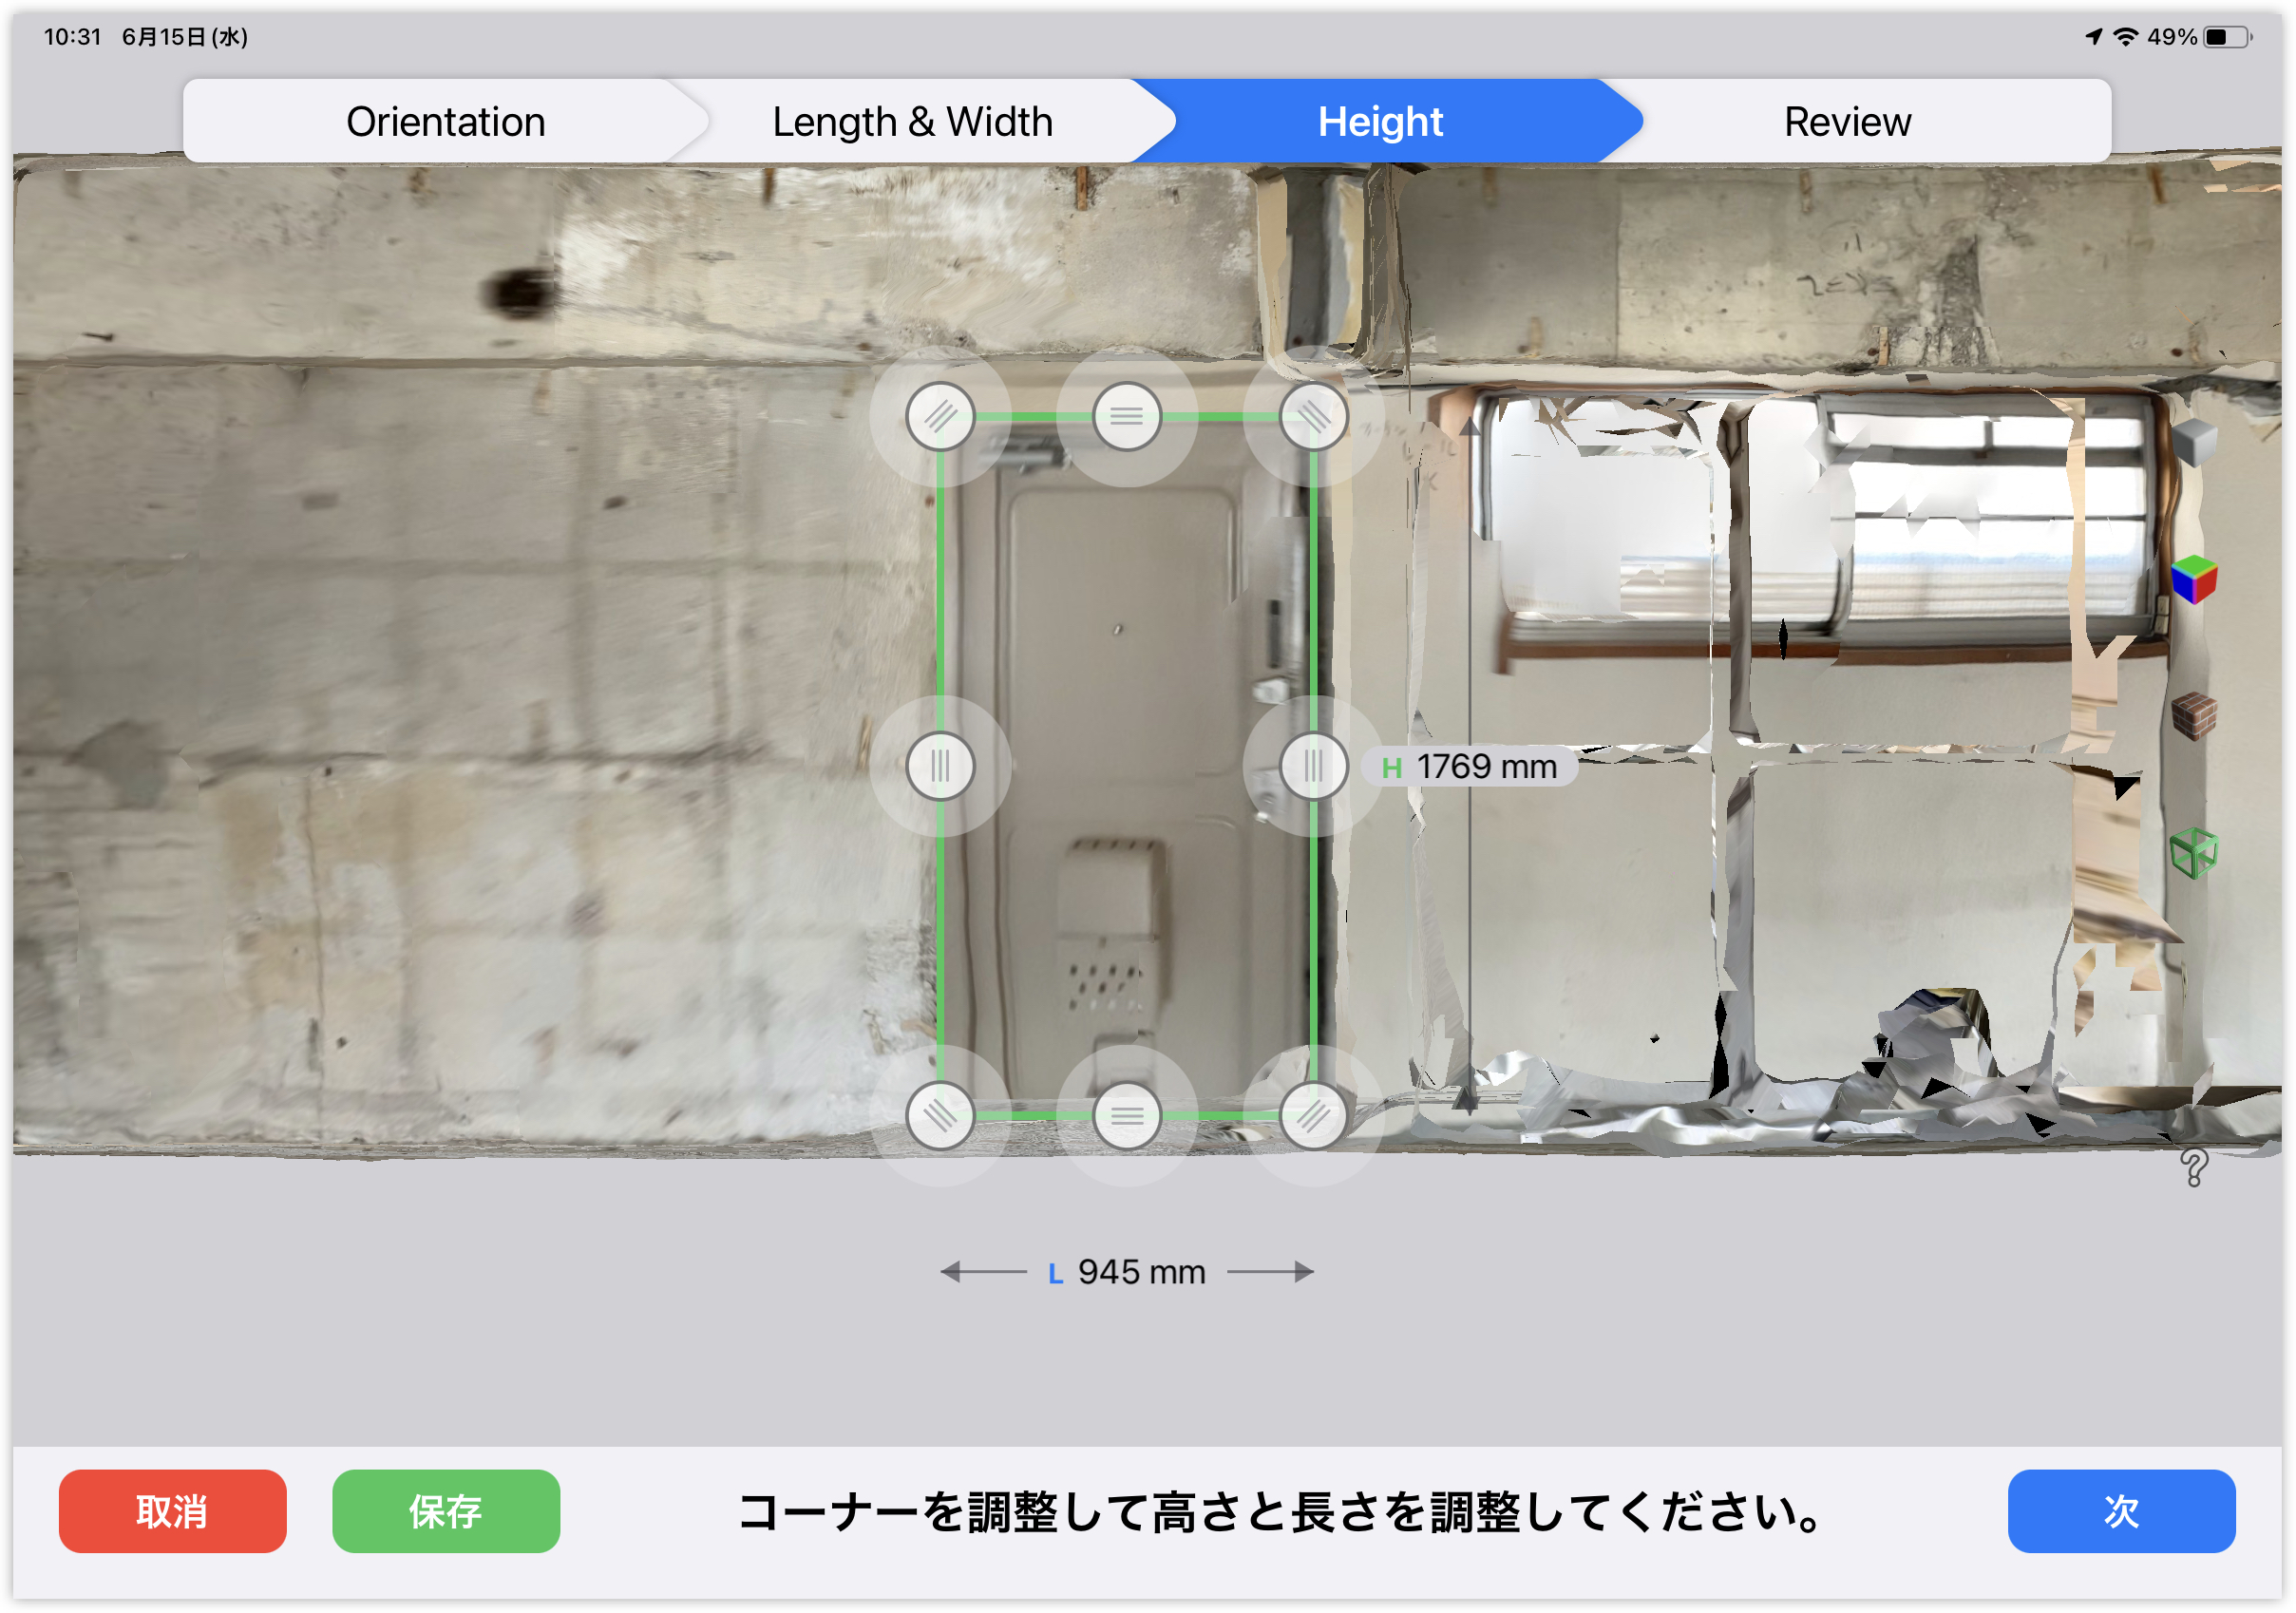2296x1613 pixels.
Task: Switch to brick textured cube view mode
Action: click(2194, 716)
